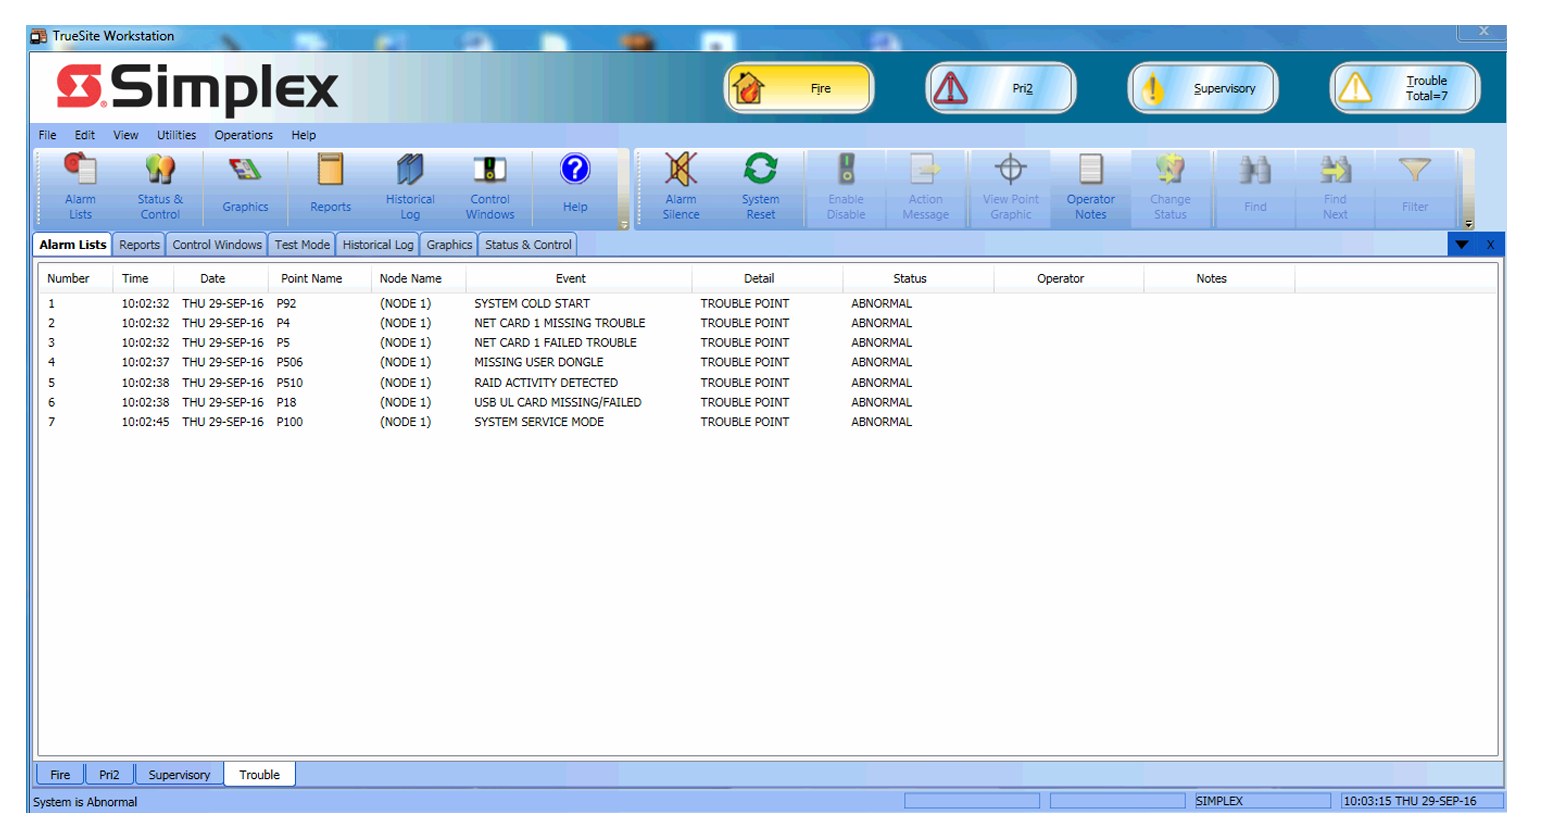Select NET CARD 1 MISSING TROUBLE row
The width and height of the screenshot is (1541, 832).
click(x=768, y=323)
